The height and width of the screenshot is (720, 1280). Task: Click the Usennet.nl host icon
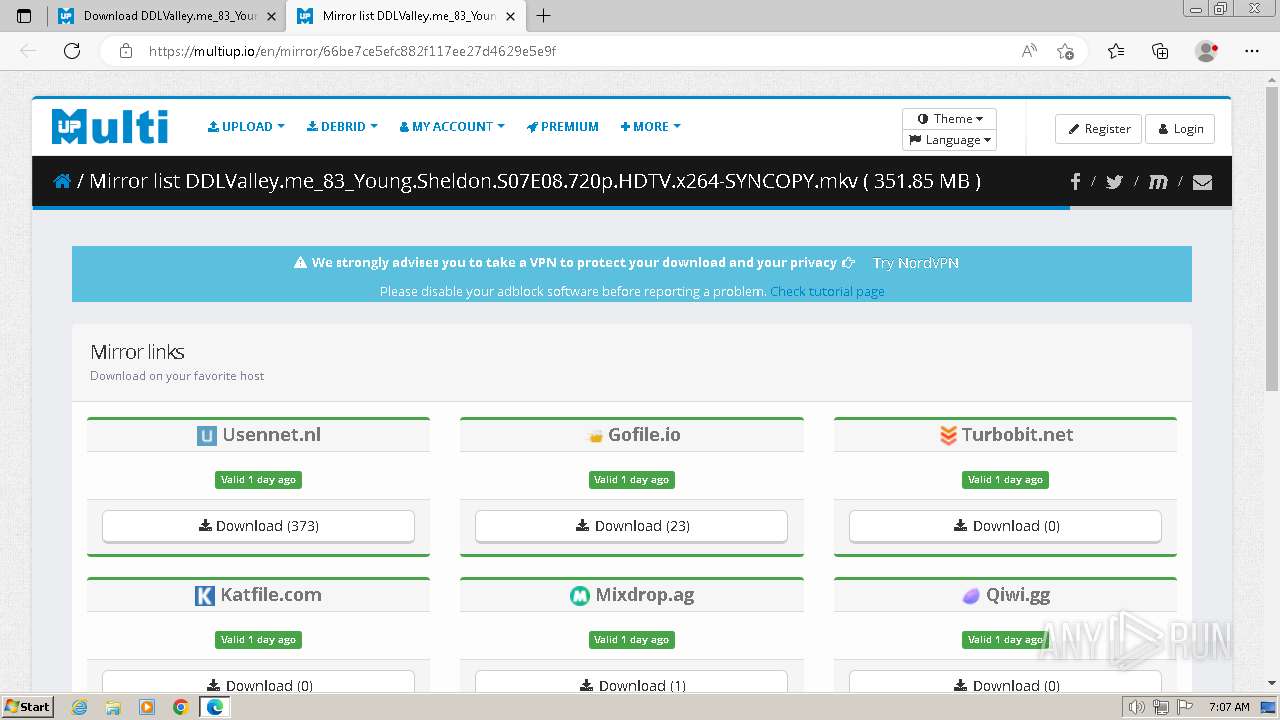(x=206, y=435)
